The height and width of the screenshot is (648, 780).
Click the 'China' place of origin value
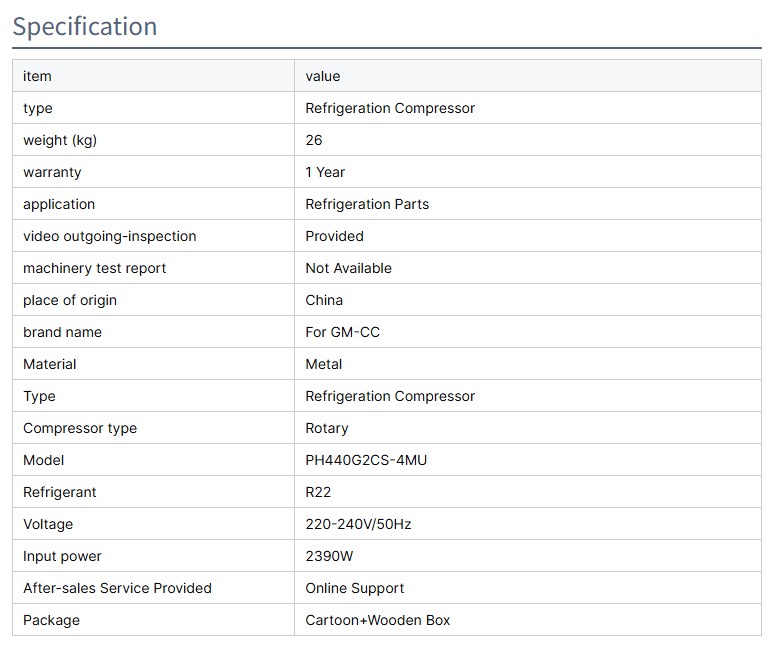324,300
